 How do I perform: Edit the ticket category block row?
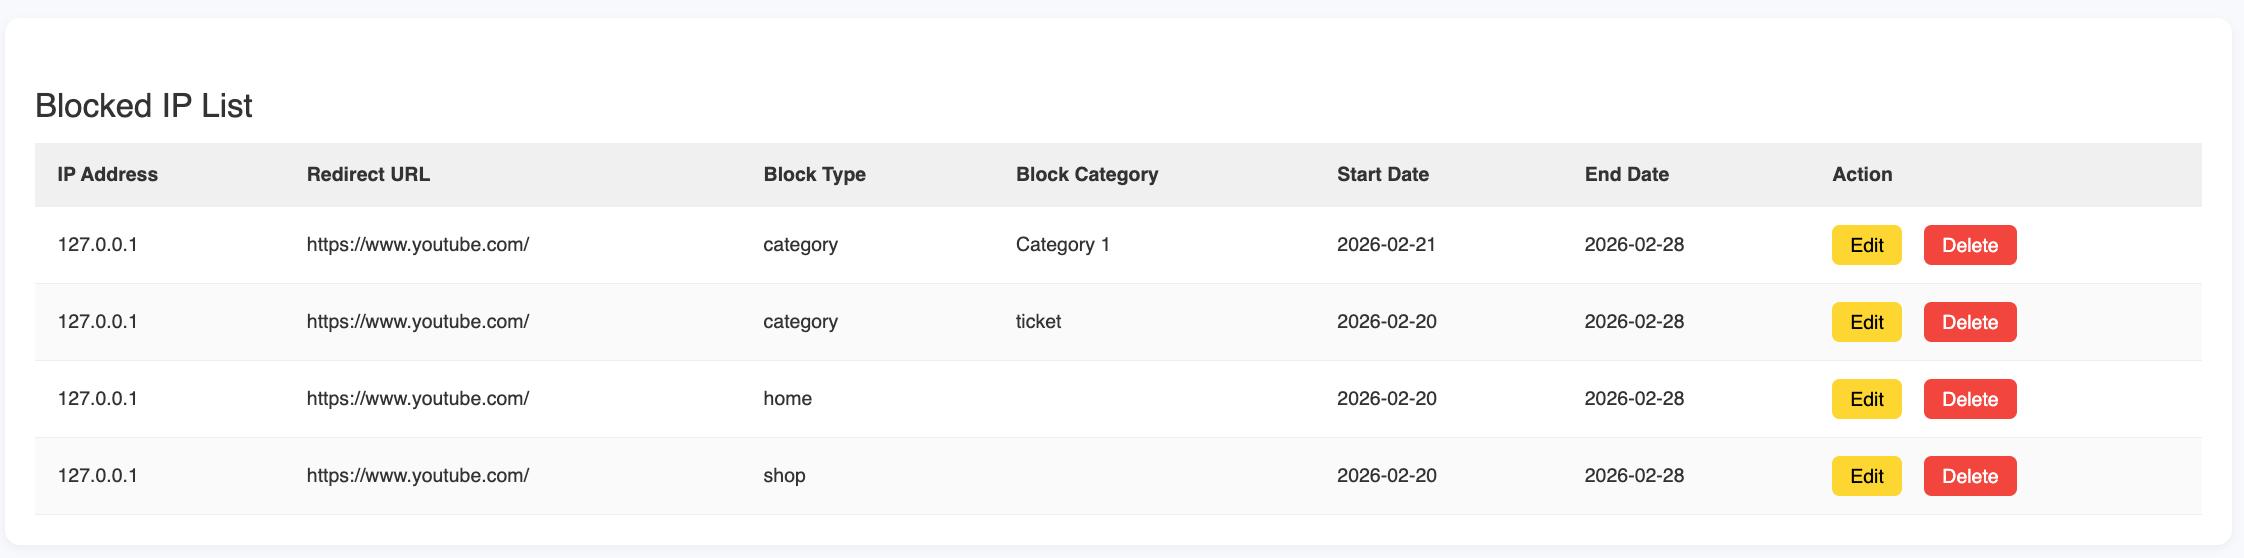click(1866, 322)
